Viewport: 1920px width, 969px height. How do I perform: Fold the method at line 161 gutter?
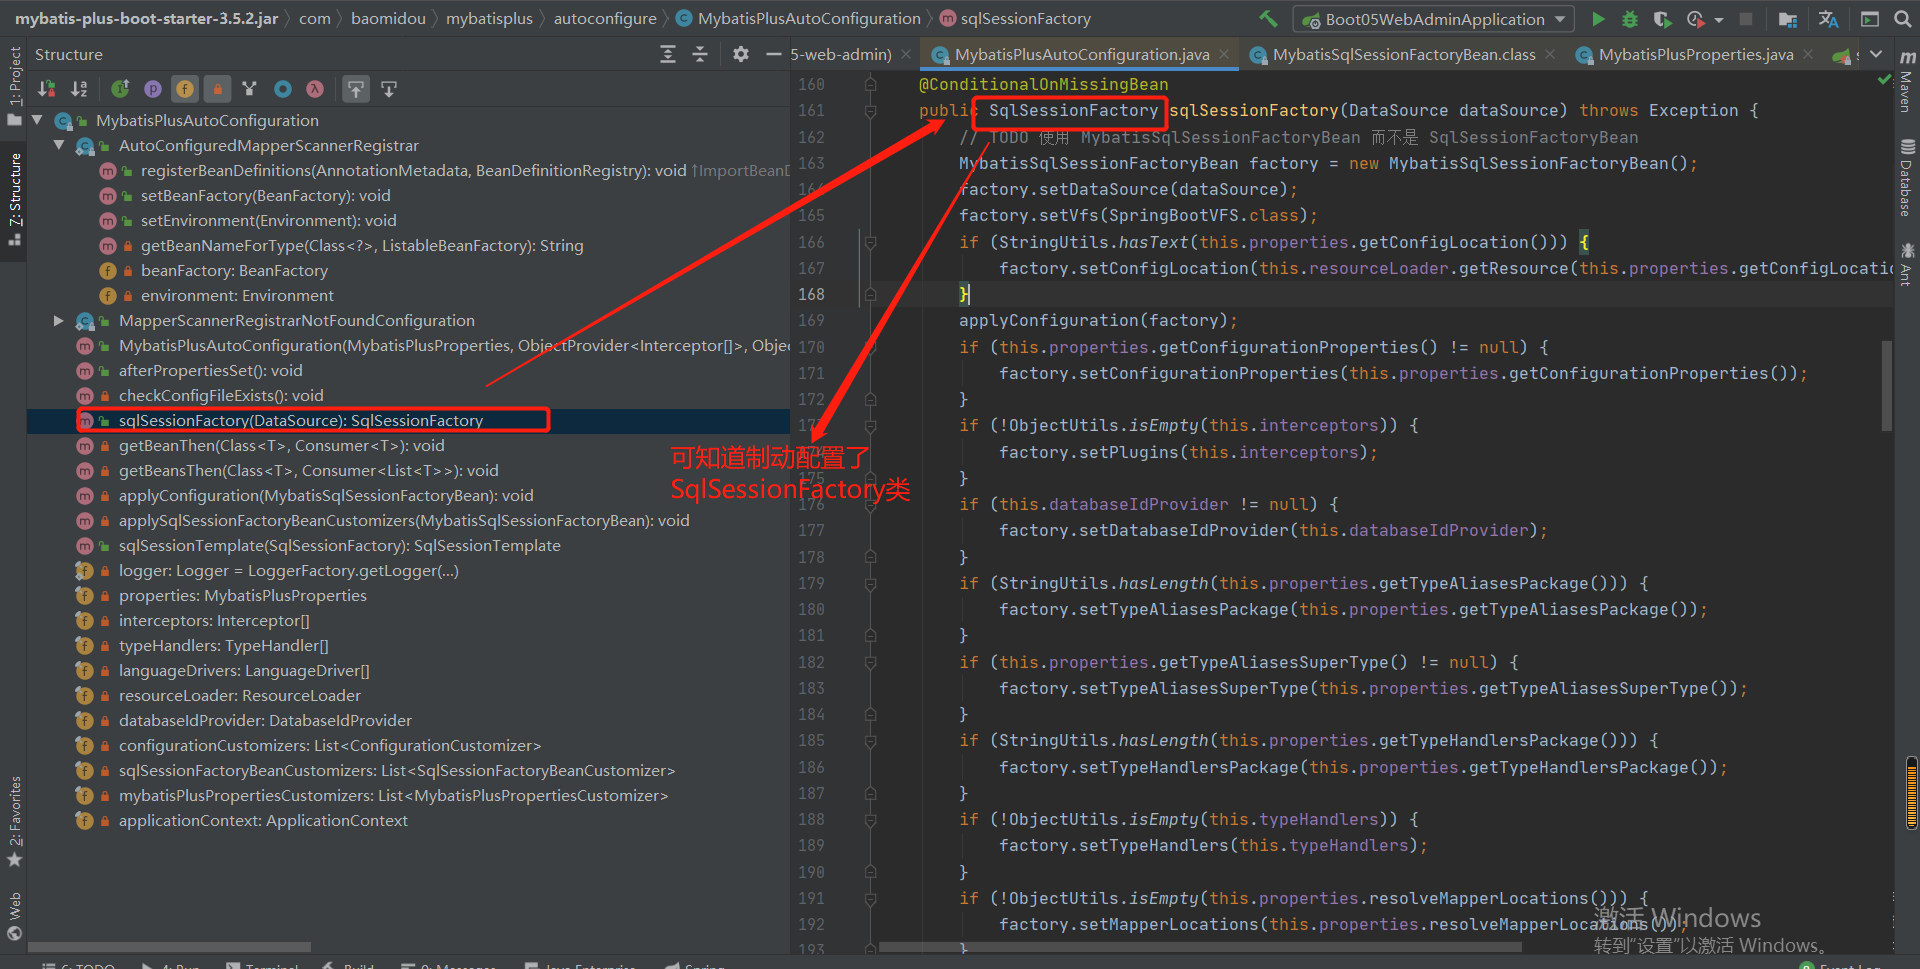coord(871,111)
